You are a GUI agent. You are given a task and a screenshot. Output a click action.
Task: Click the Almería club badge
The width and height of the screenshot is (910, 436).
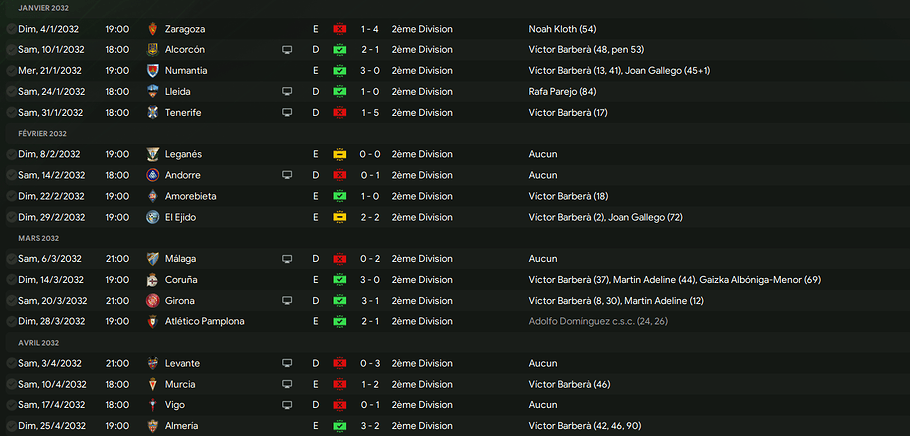pos(152,426)
